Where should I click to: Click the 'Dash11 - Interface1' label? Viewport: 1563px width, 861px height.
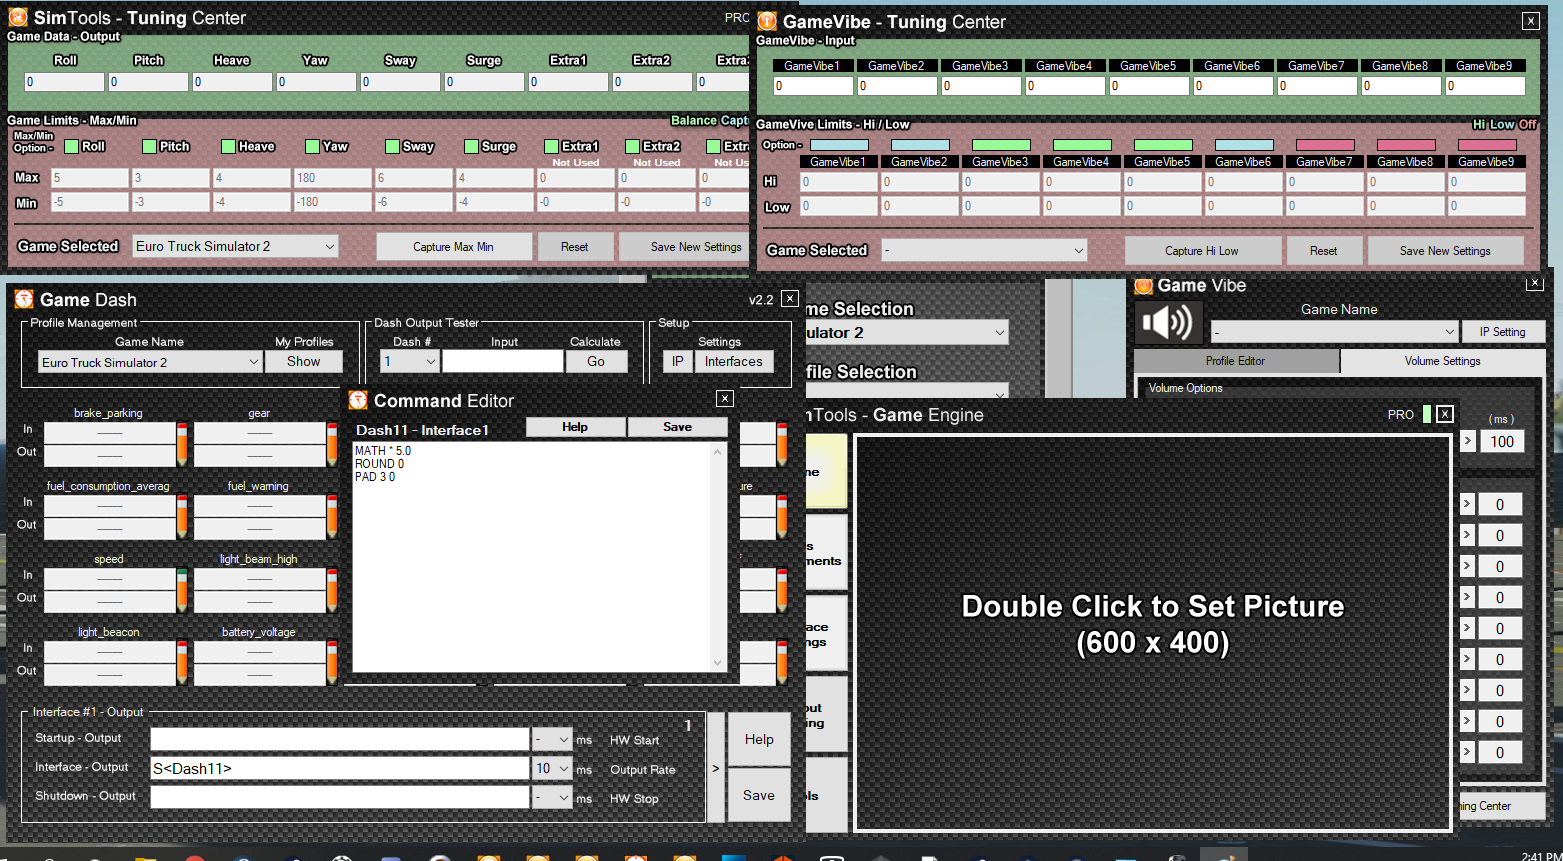[x=422, y=430]
